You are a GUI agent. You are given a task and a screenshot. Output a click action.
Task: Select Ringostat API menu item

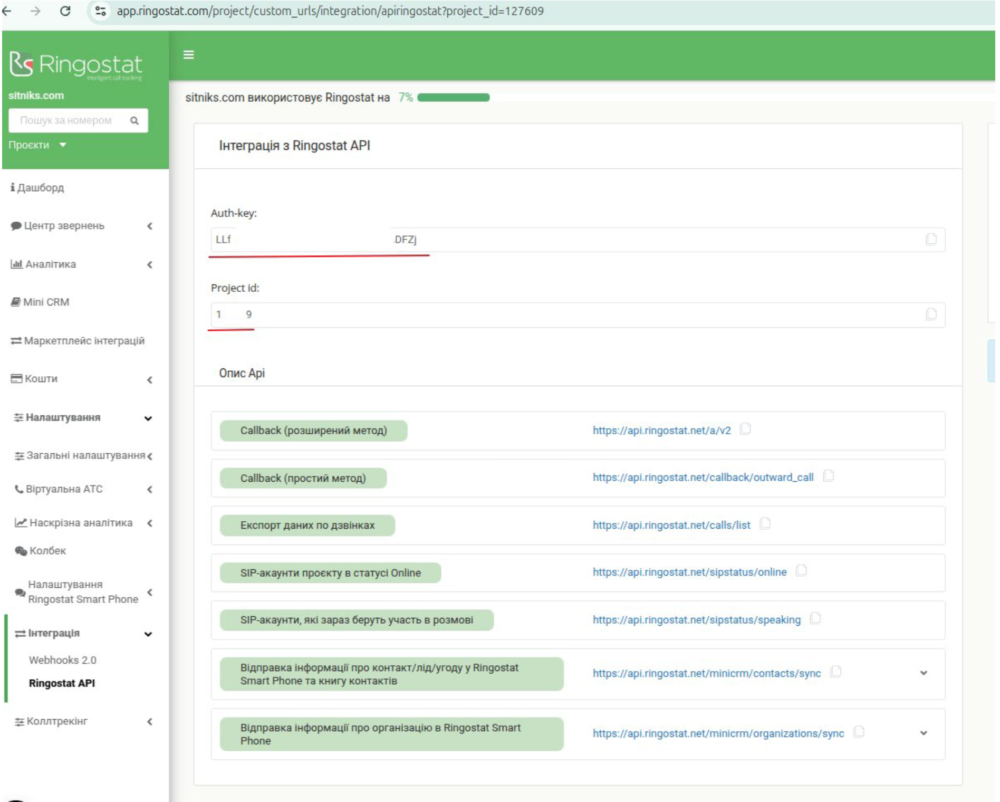click(x=62, y=683)
